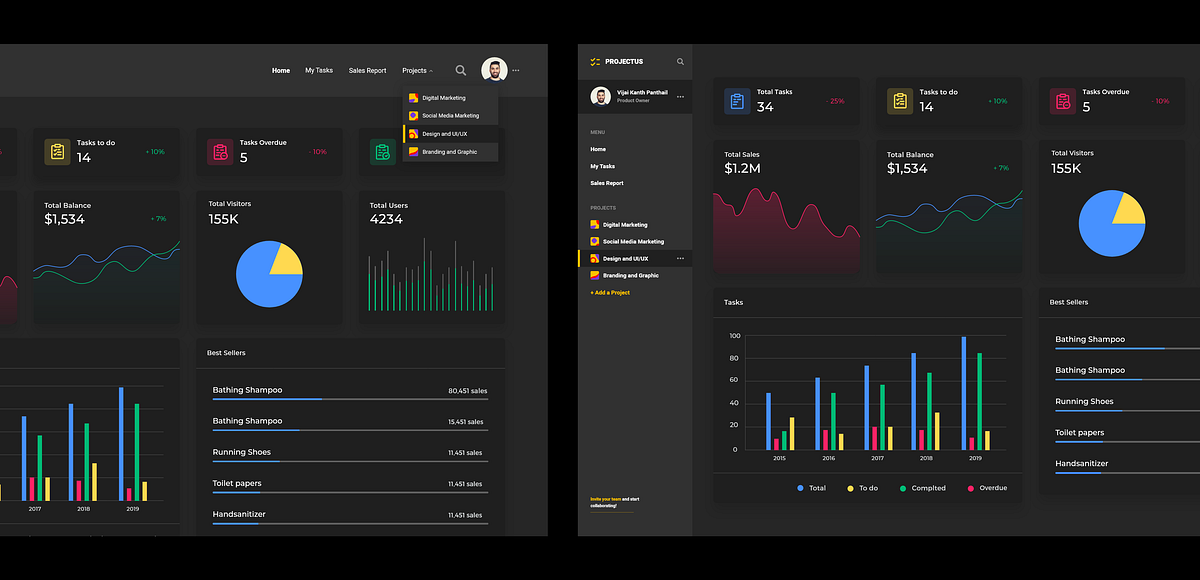Screen dimensions: 1200x580
Task: Click the red Tasks Overdue icon
Action: click(1063, 101)
